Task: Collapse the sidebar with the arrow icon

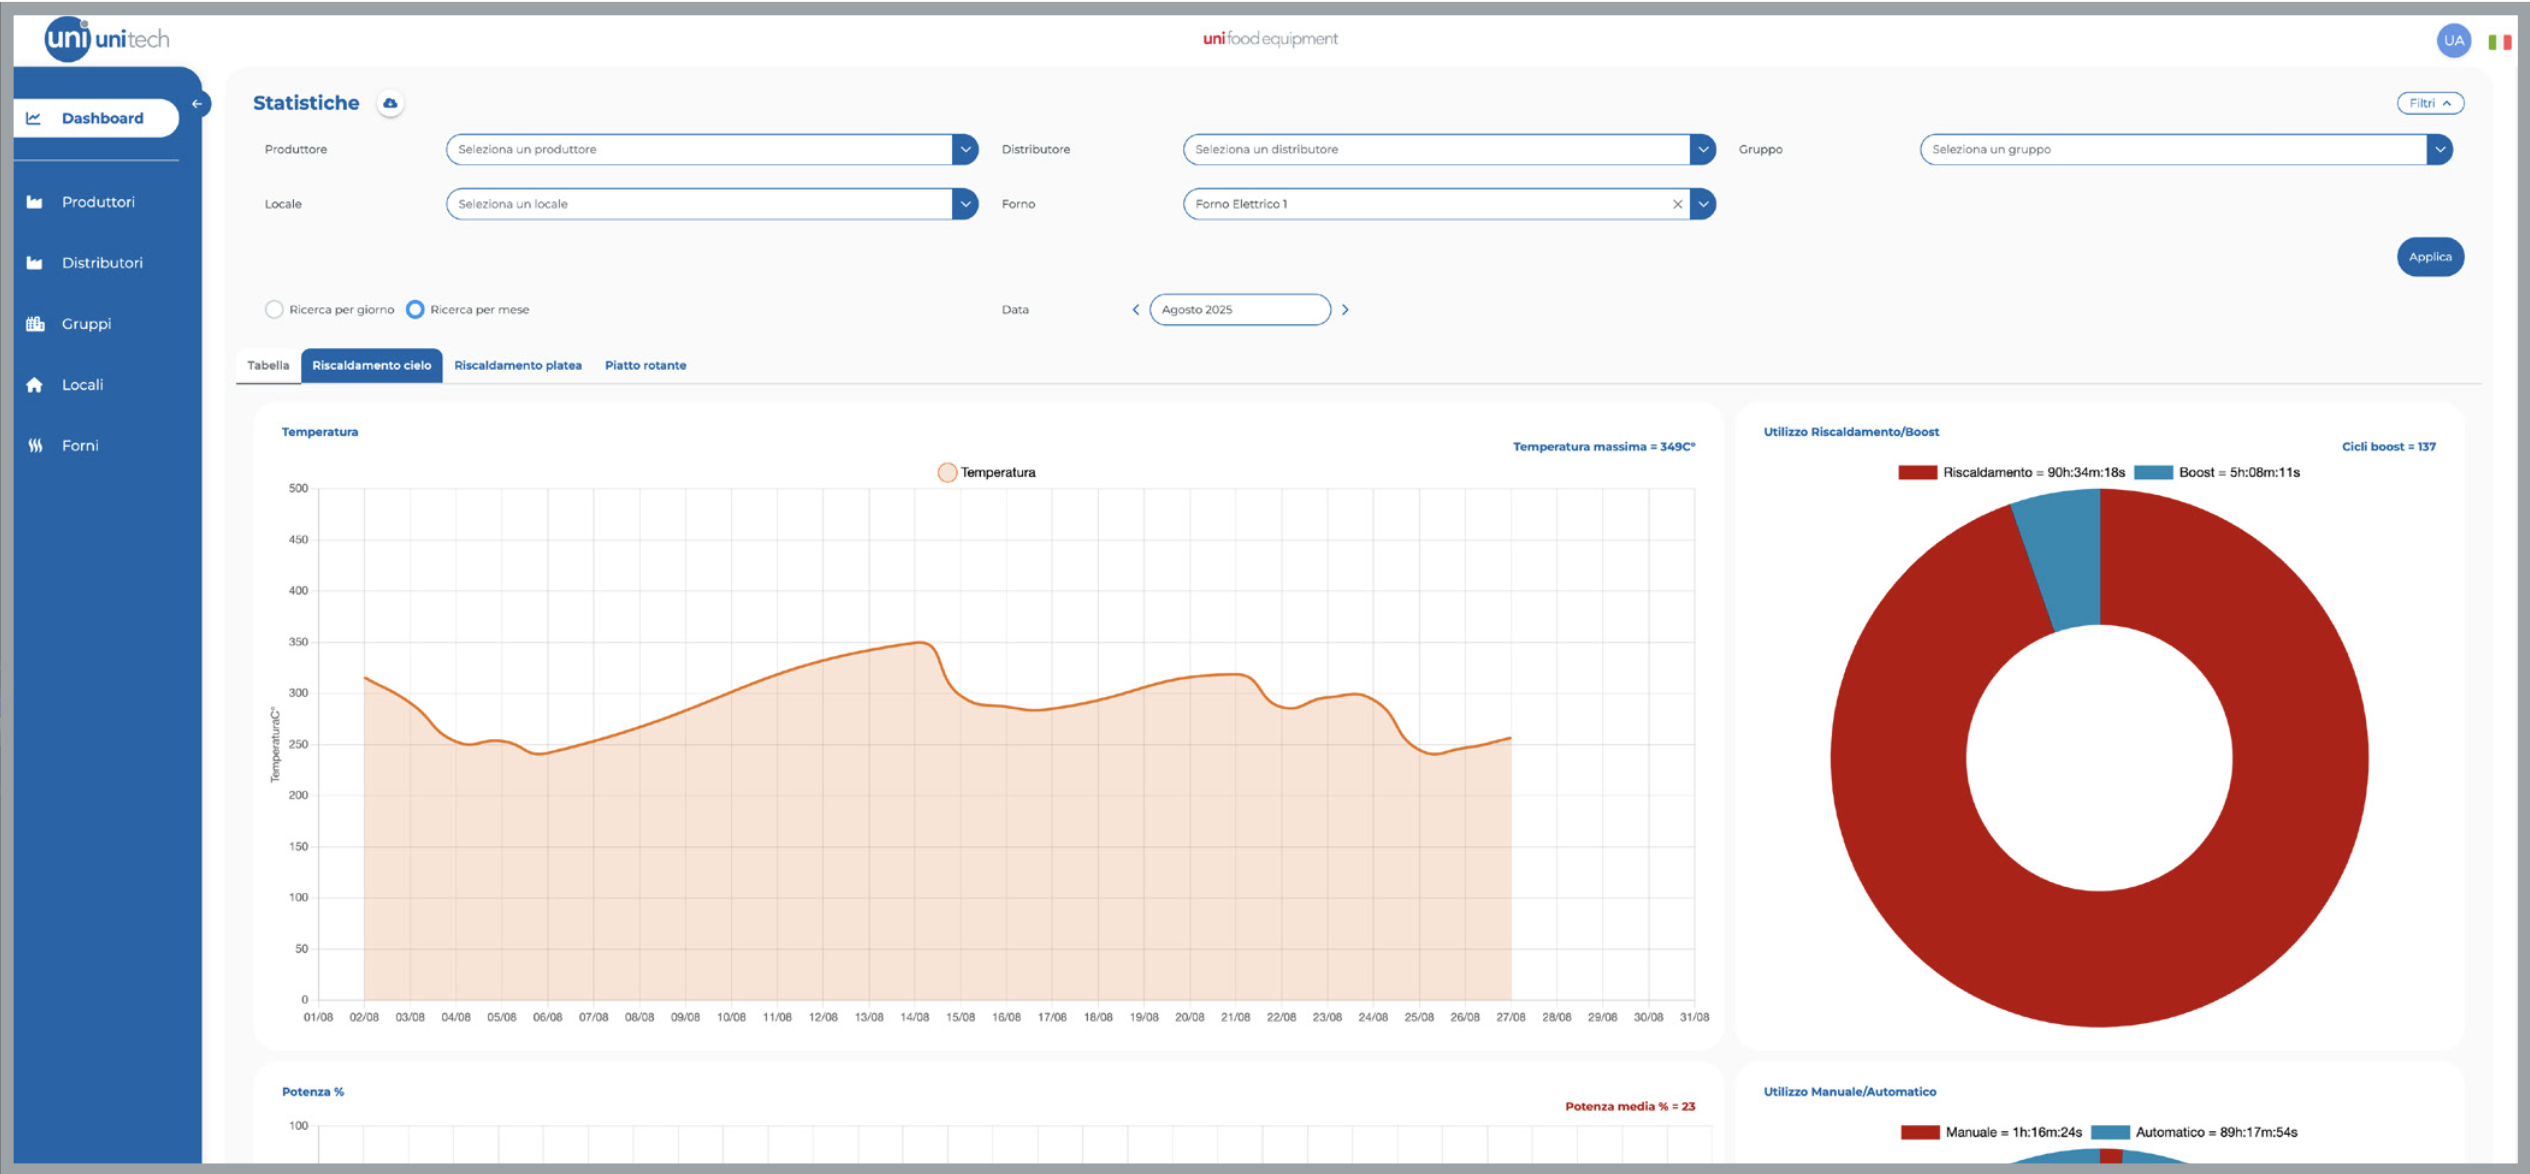Action: [197, 103]
